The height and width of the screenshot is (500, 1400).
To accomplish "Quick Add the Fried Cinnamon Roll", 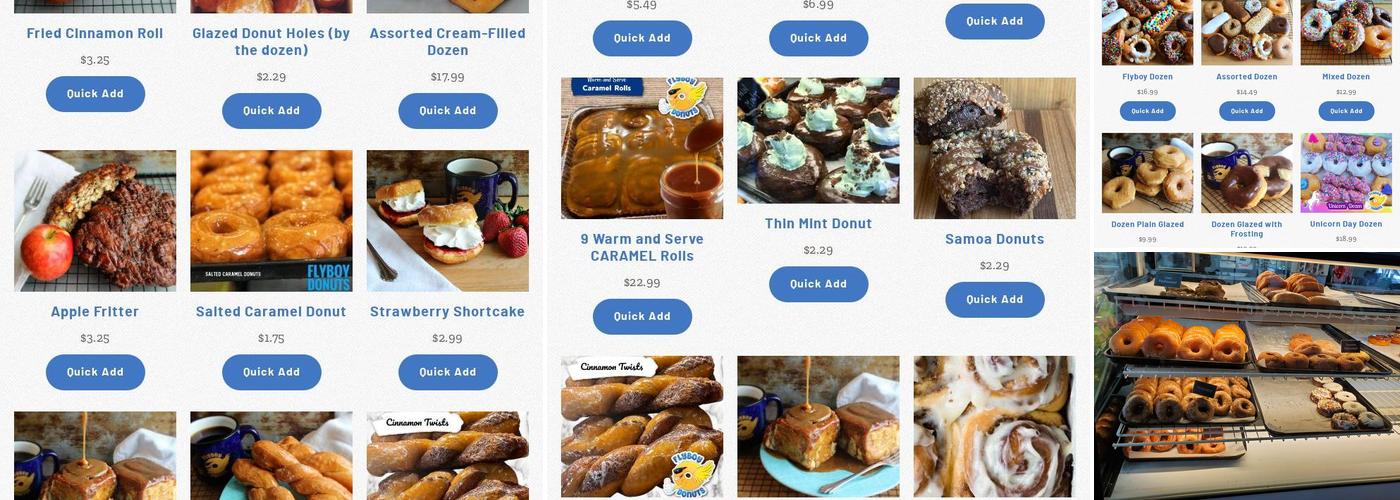I will (x=95, y=94).
